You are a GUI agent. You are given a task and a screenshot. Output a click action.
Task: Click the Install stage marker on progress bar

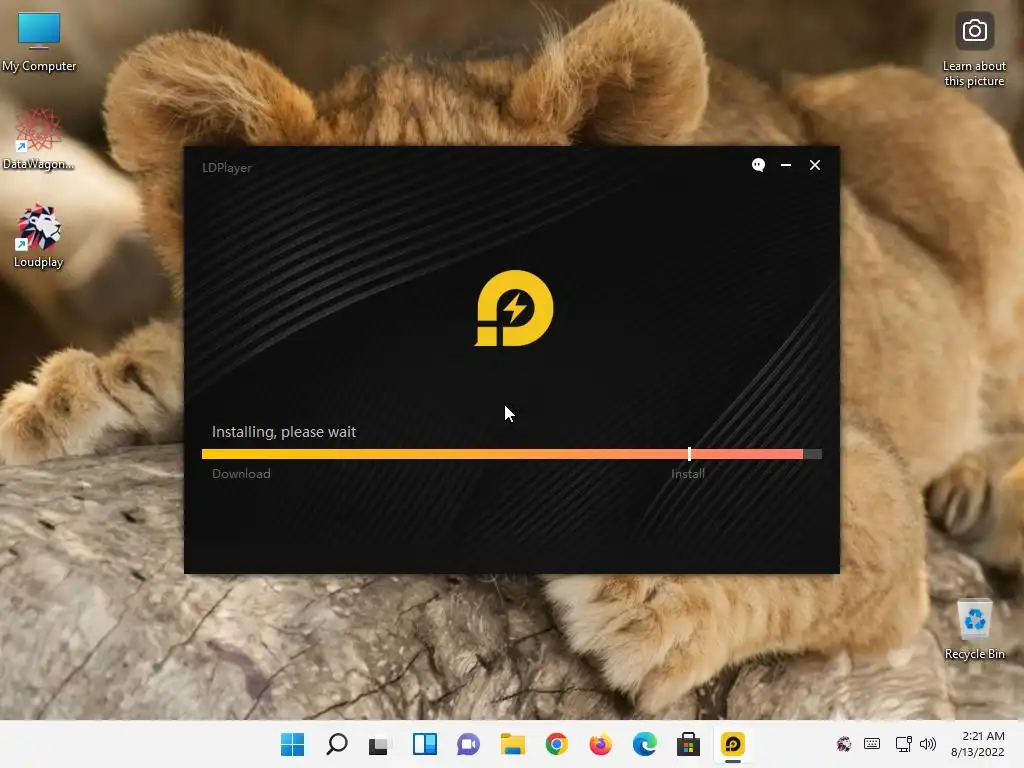coord(689,454)
